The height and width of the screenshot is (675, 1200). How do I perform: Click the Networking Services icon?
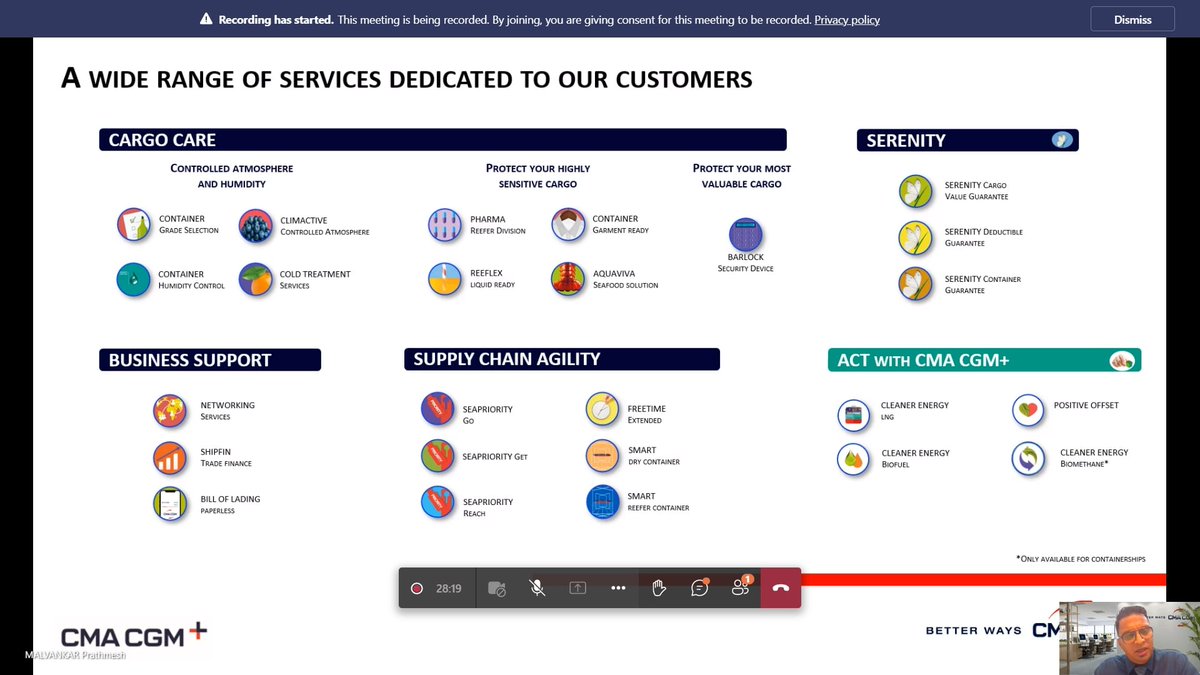(170, 411)
